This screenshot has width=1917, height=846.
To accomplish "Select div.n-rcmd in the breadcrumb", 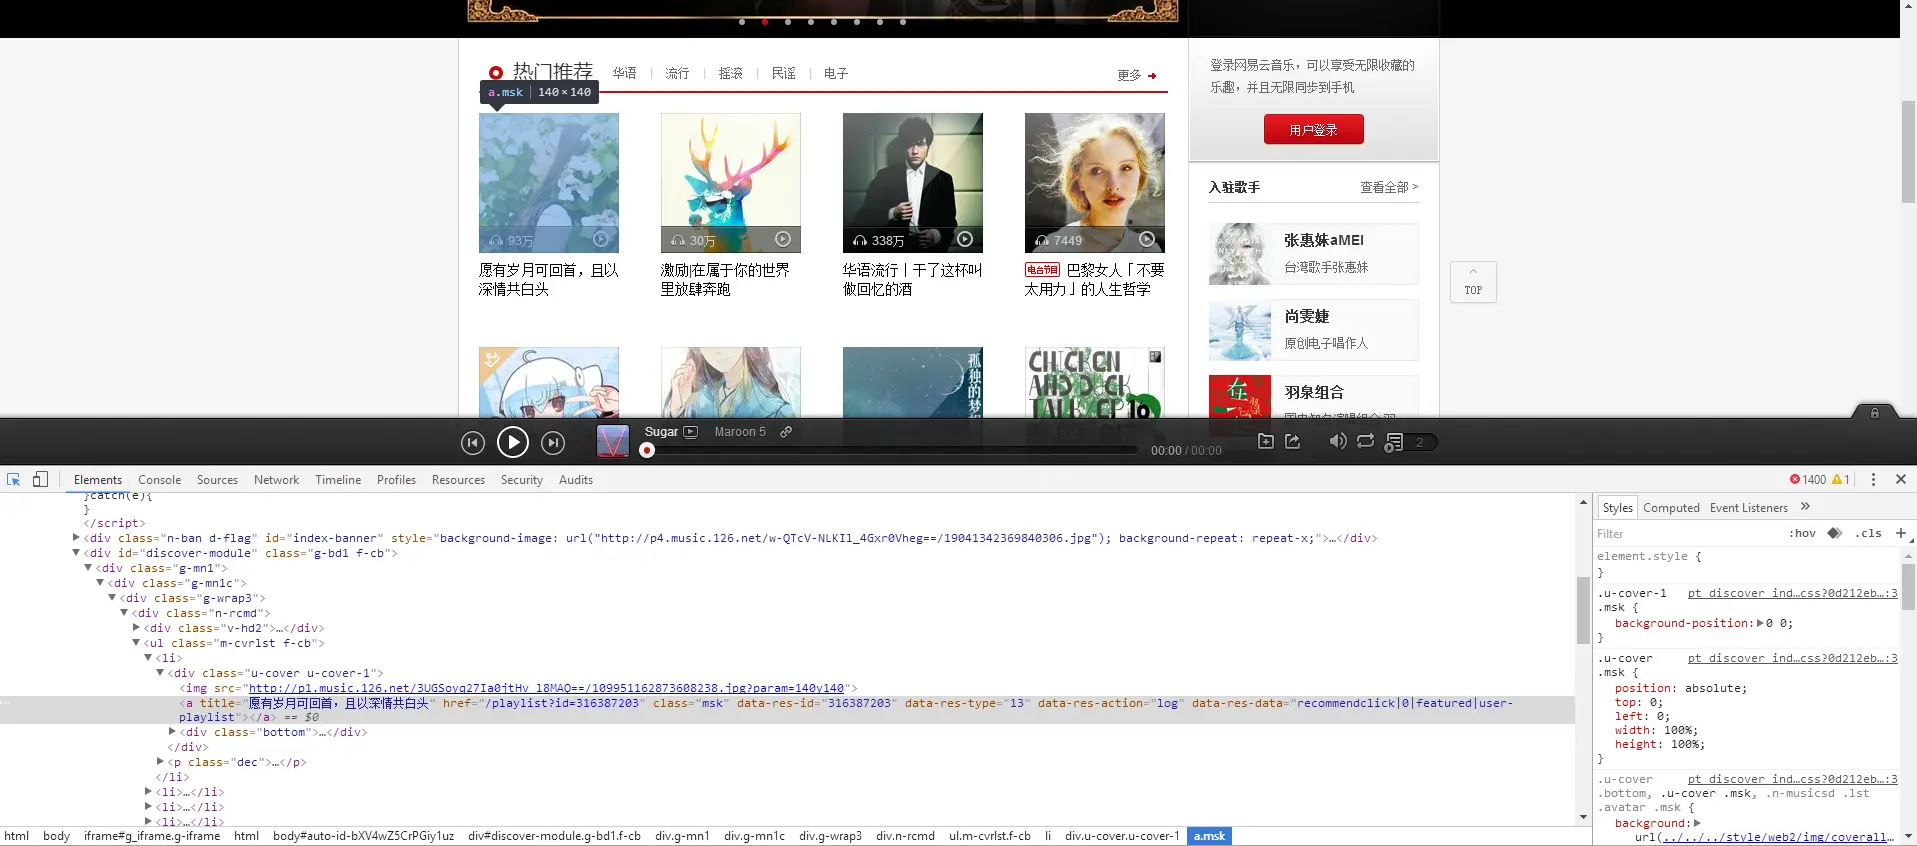I will coord(905,836).
